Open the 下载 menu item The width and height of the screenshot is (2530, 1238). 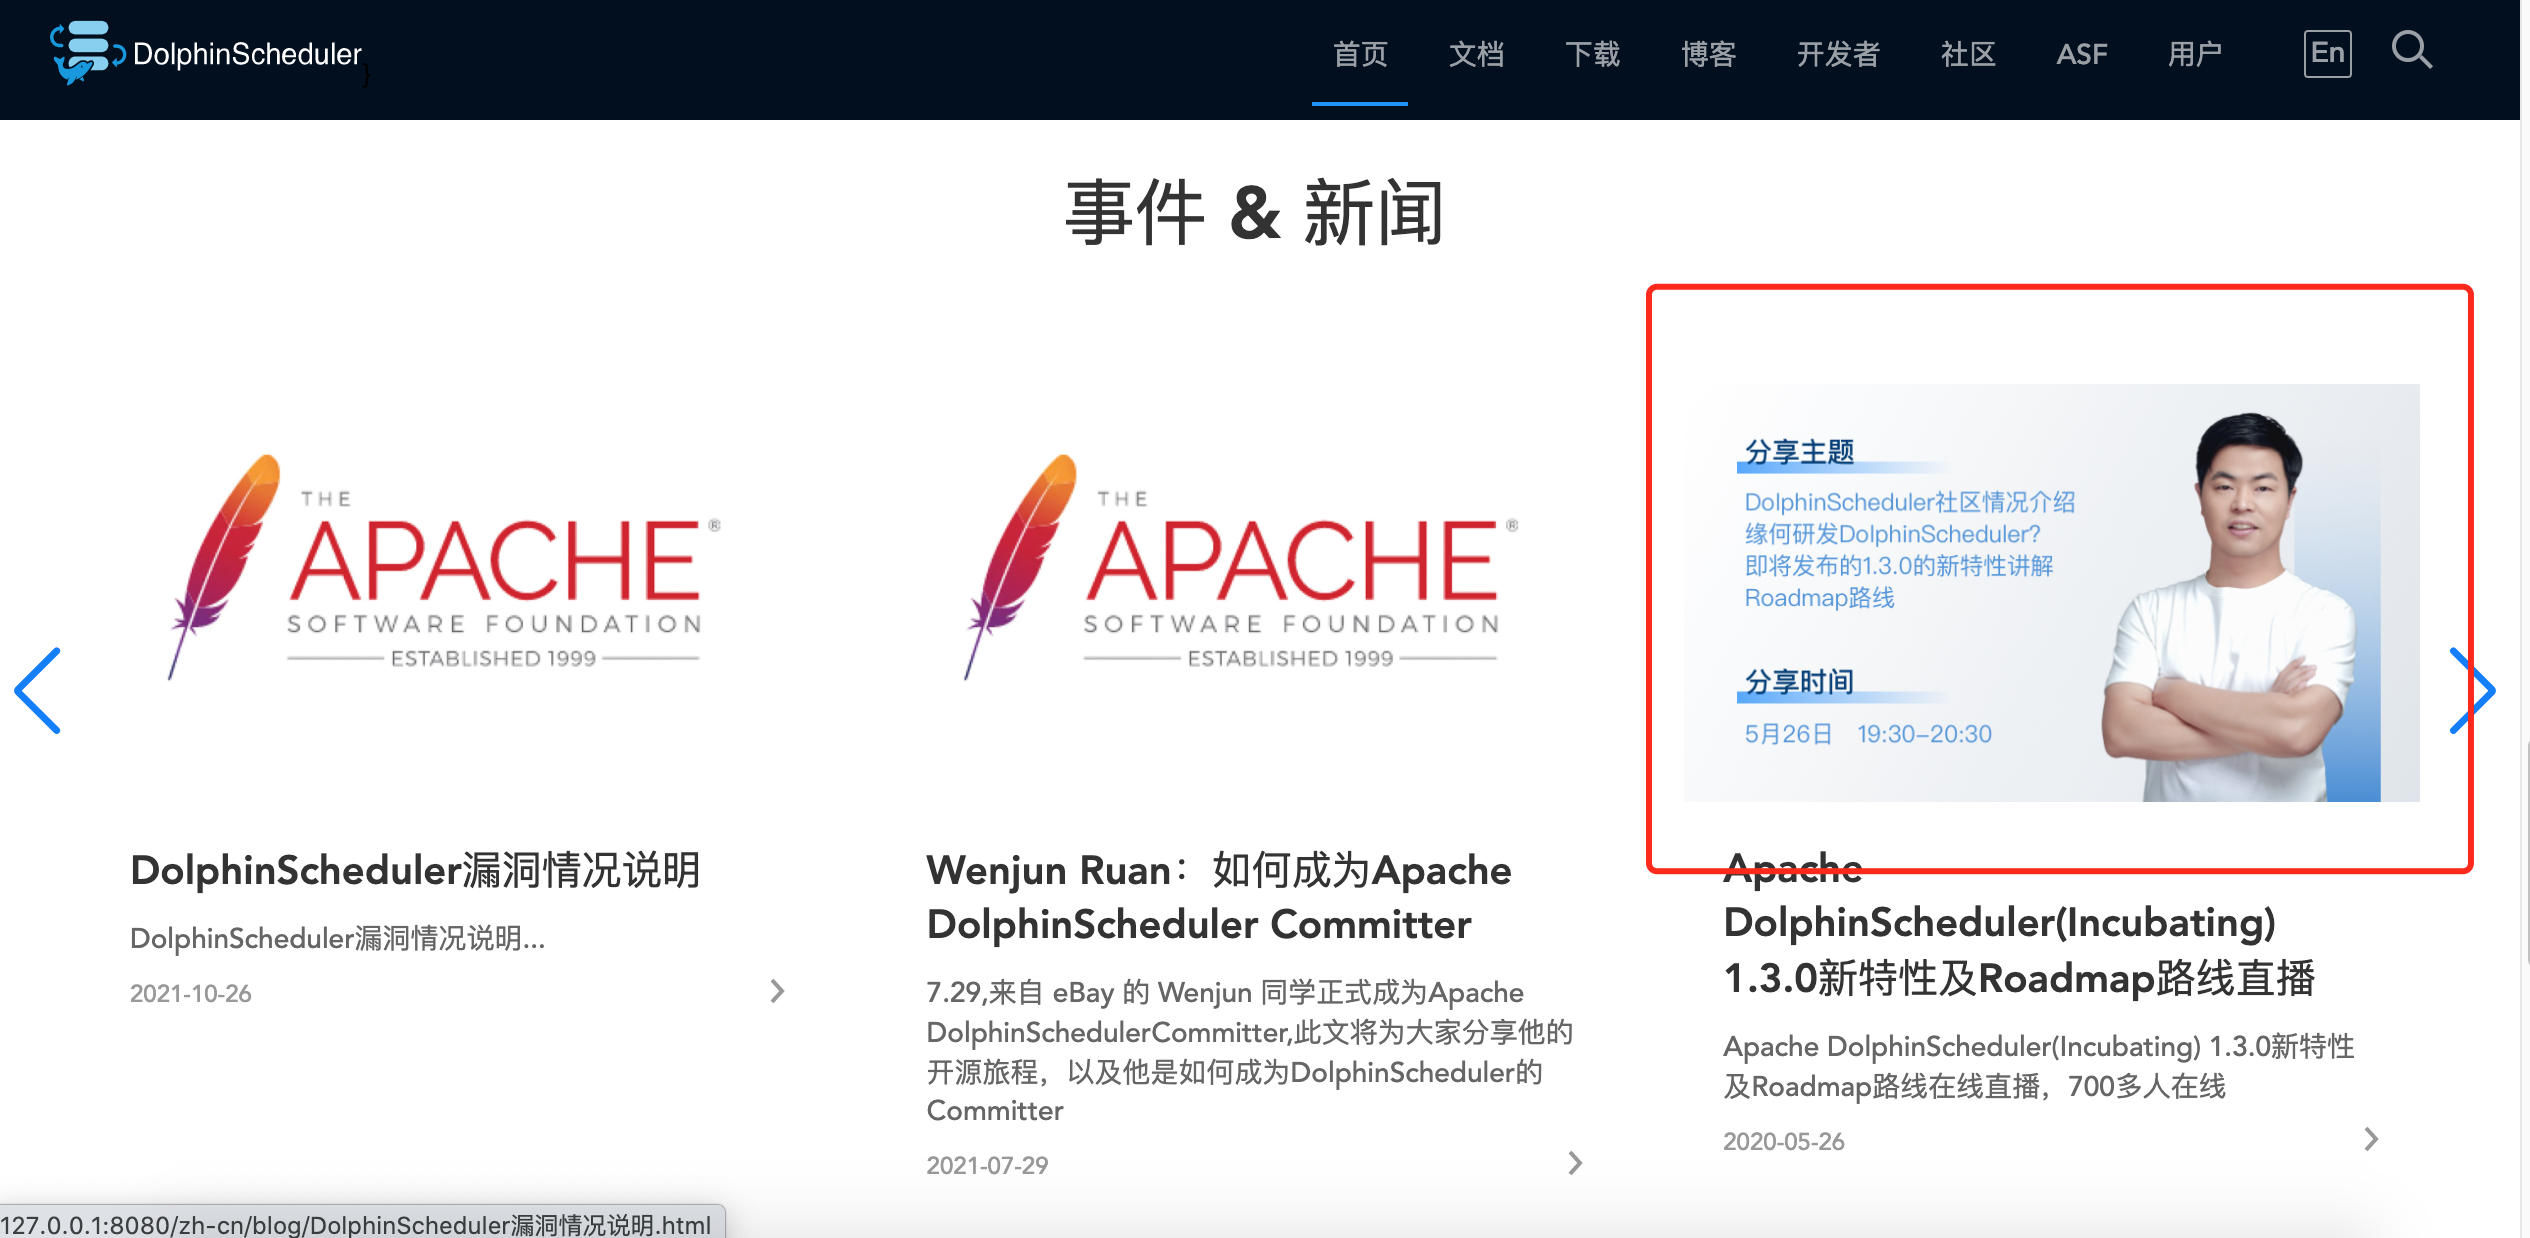[1592, 54]
